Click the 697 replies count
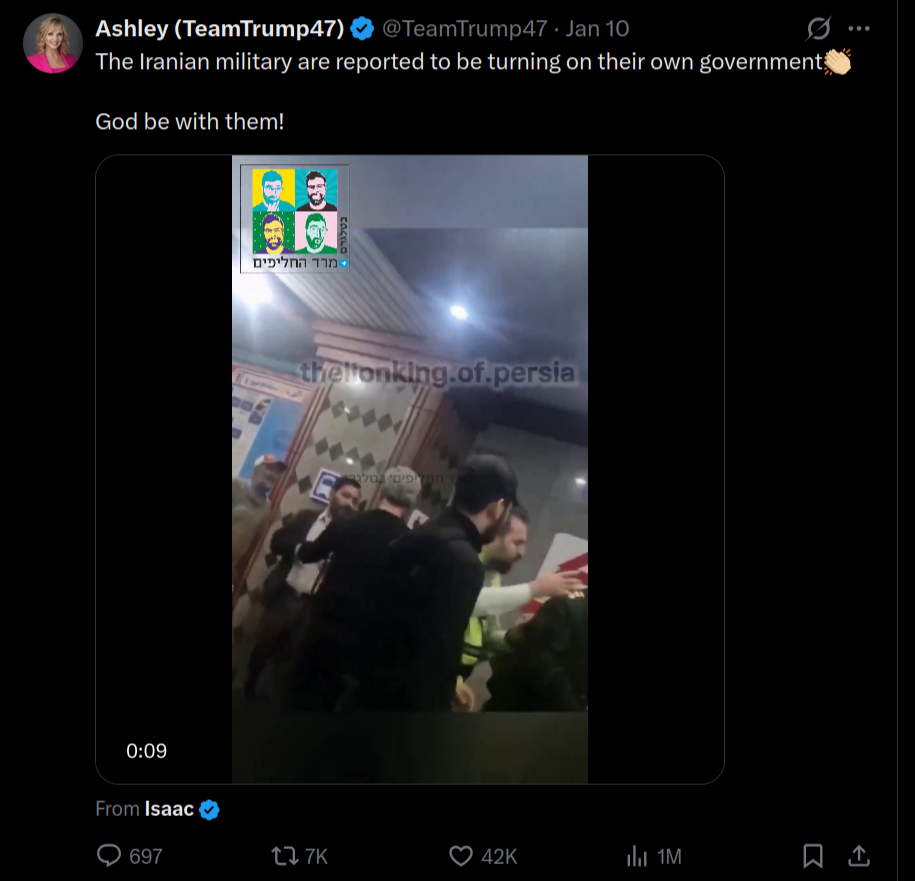This screenshot has height=881, width=915. 145,856
